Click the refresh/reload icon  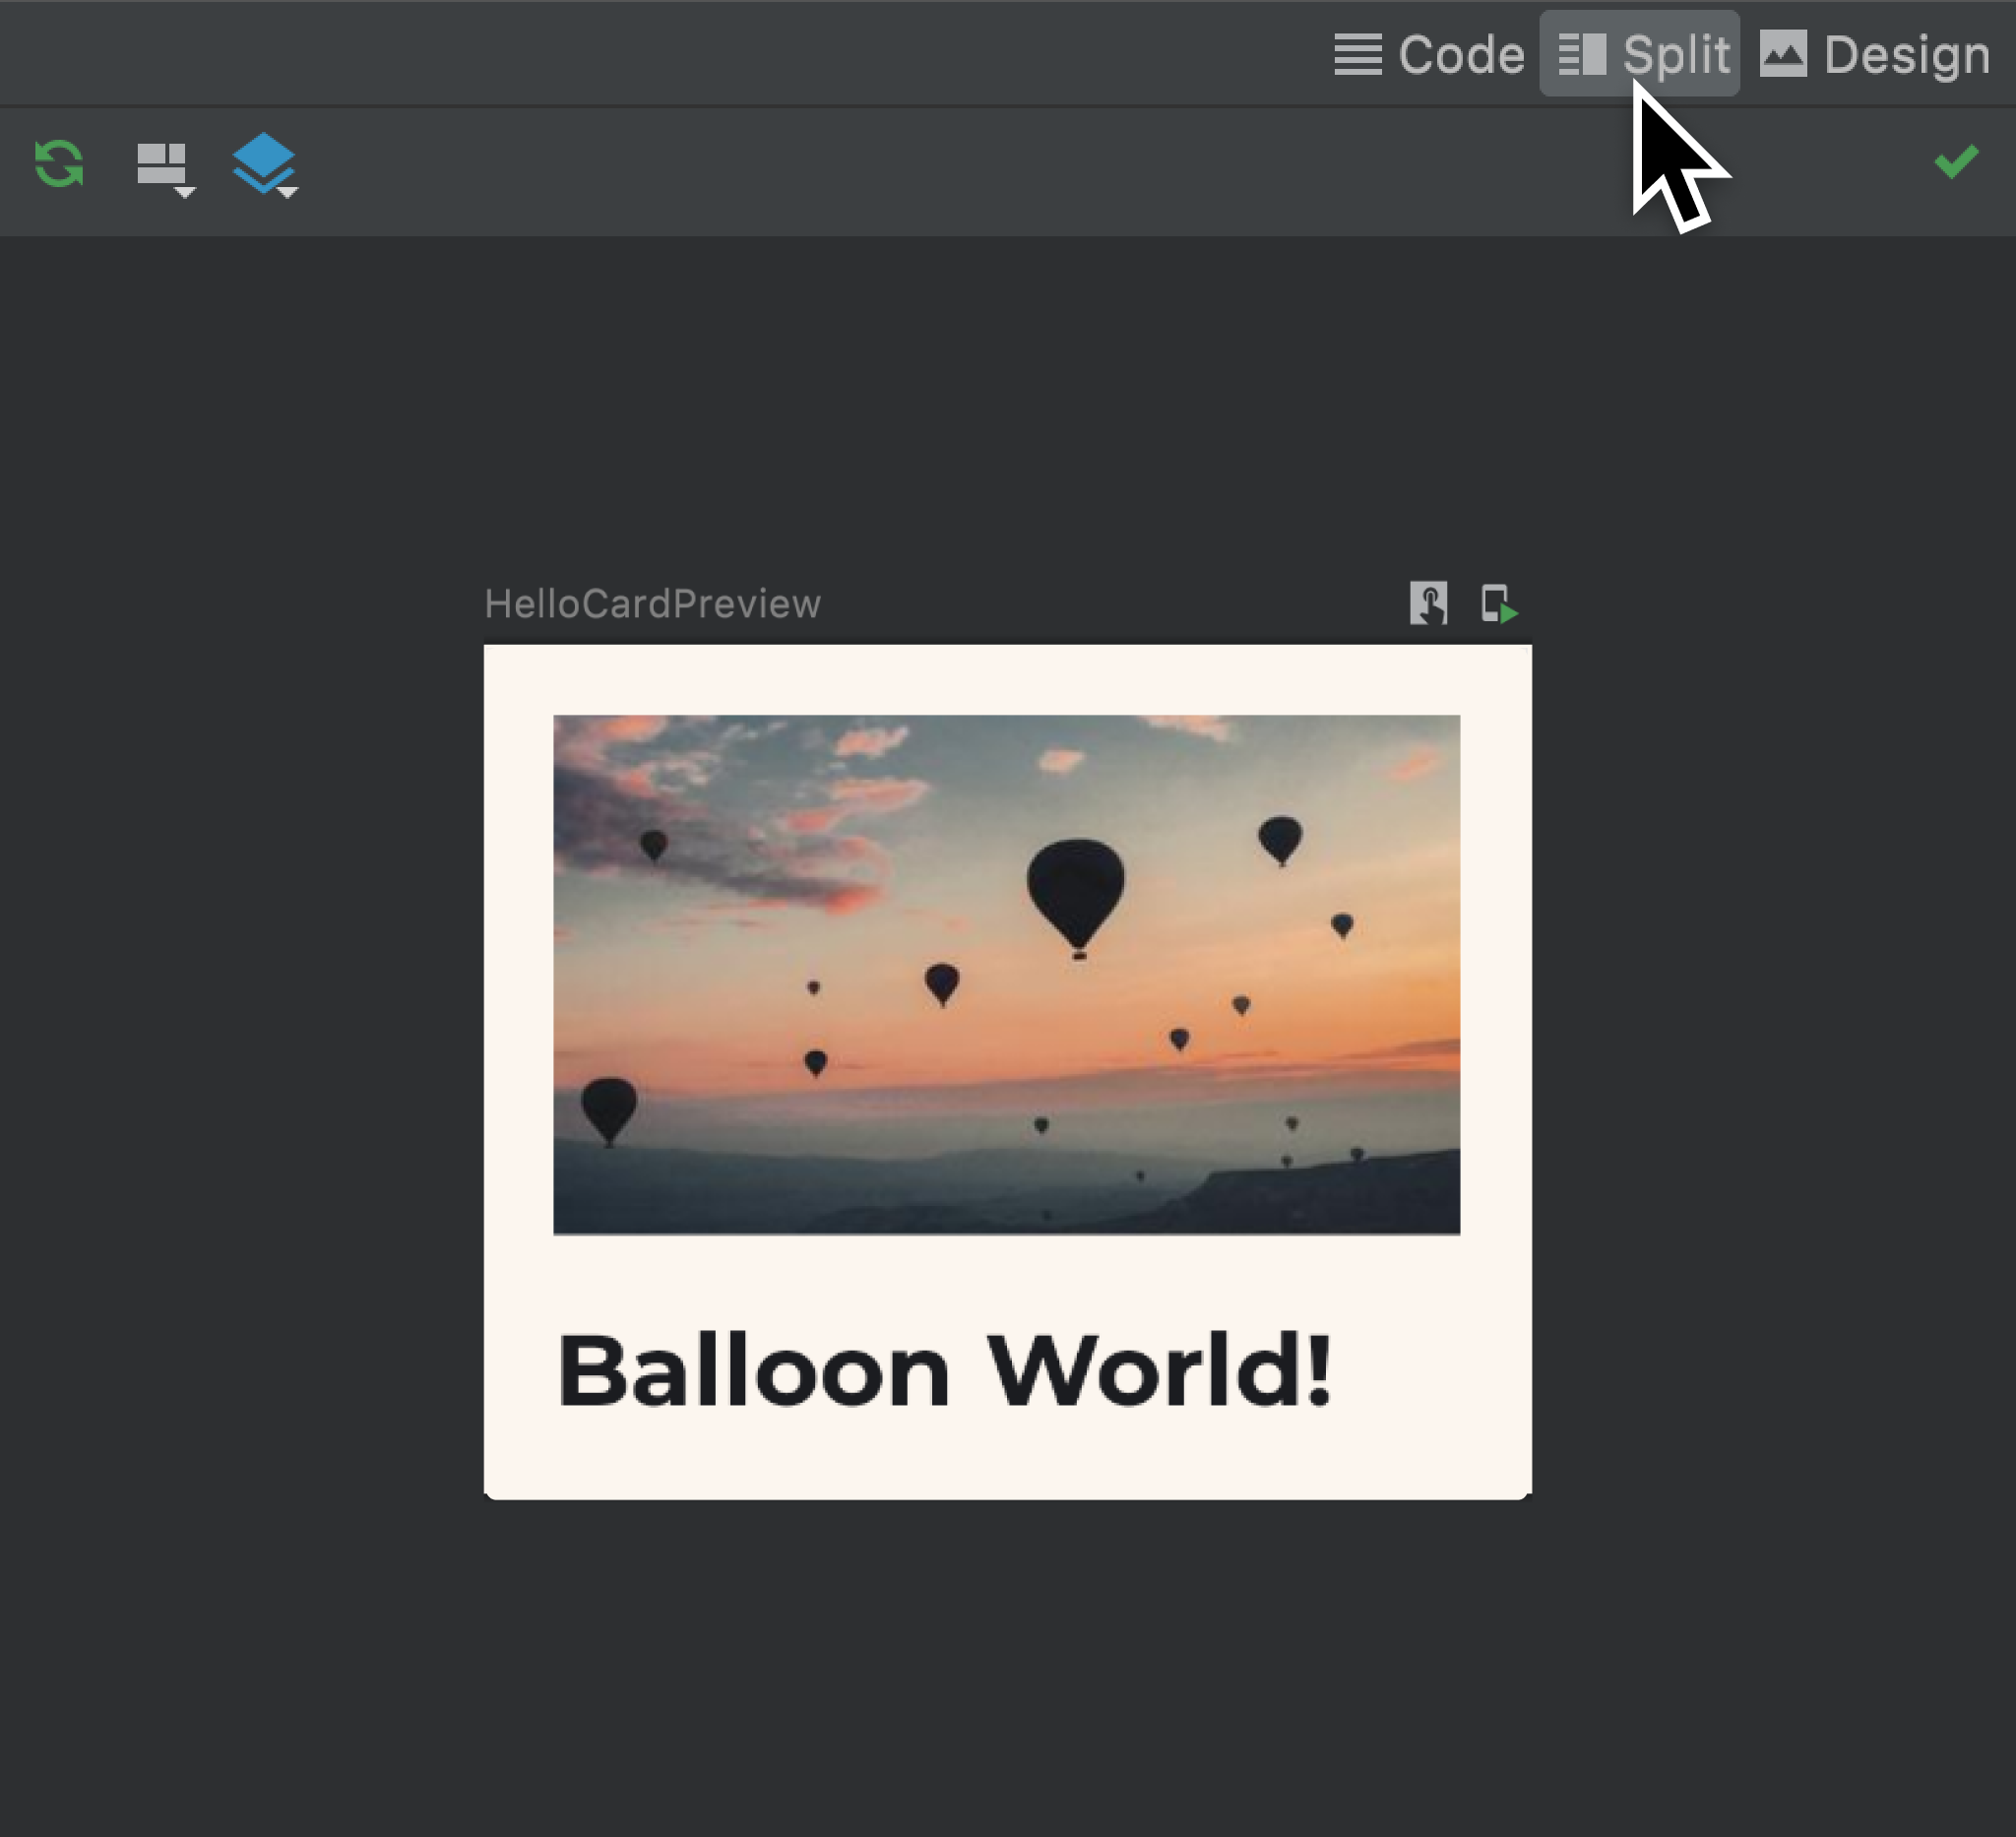tap(56, 161)
